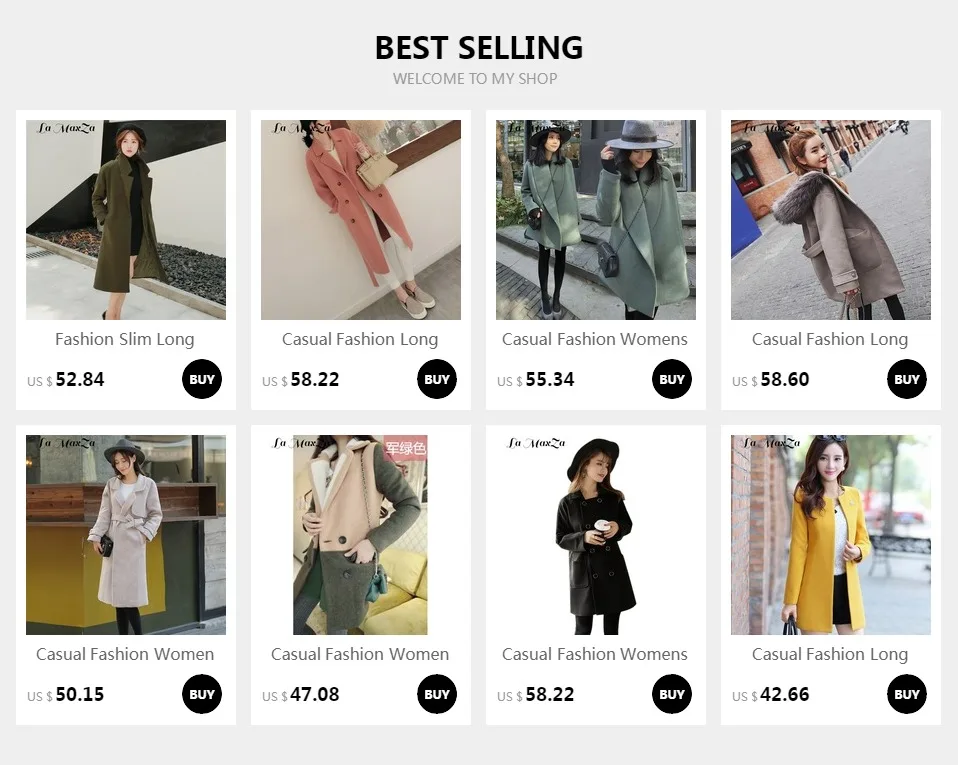Select the US $47.08 price text
Screen dimensions: 958x765
tap(301, 695)
